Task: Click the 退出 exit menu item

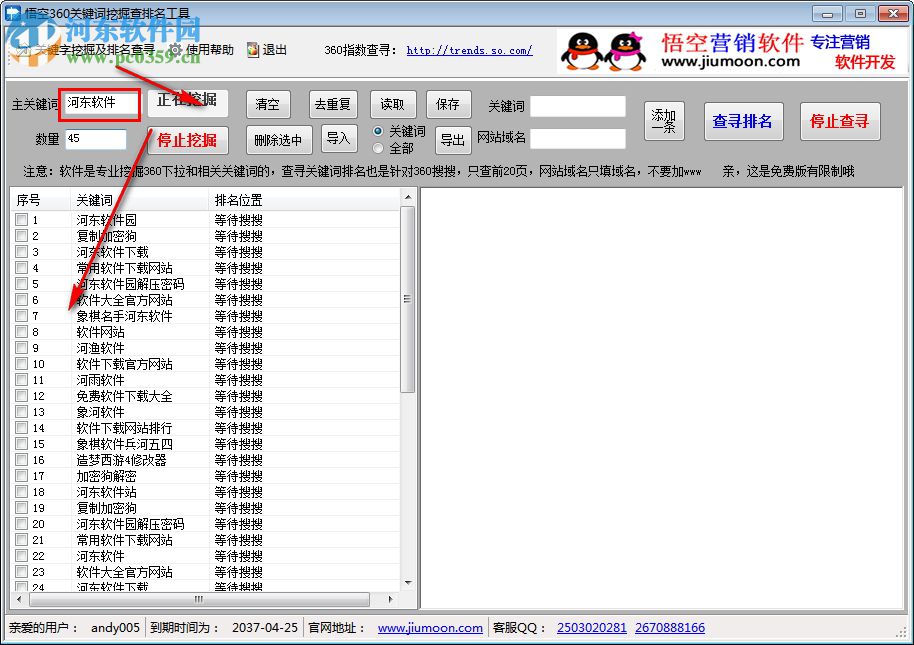Action: 274,50
